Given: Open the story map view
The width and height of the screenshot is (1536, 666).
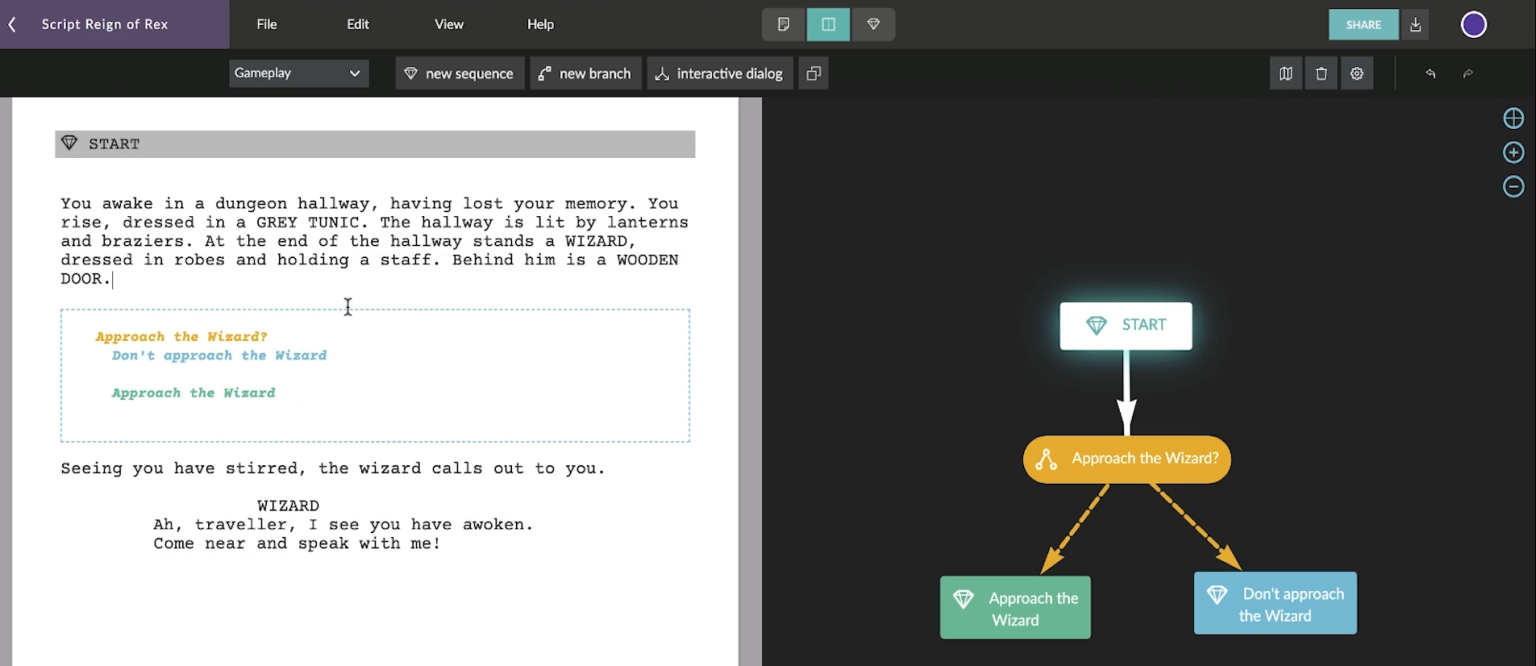Looking at the screenshot, I should pos(1286,72).
